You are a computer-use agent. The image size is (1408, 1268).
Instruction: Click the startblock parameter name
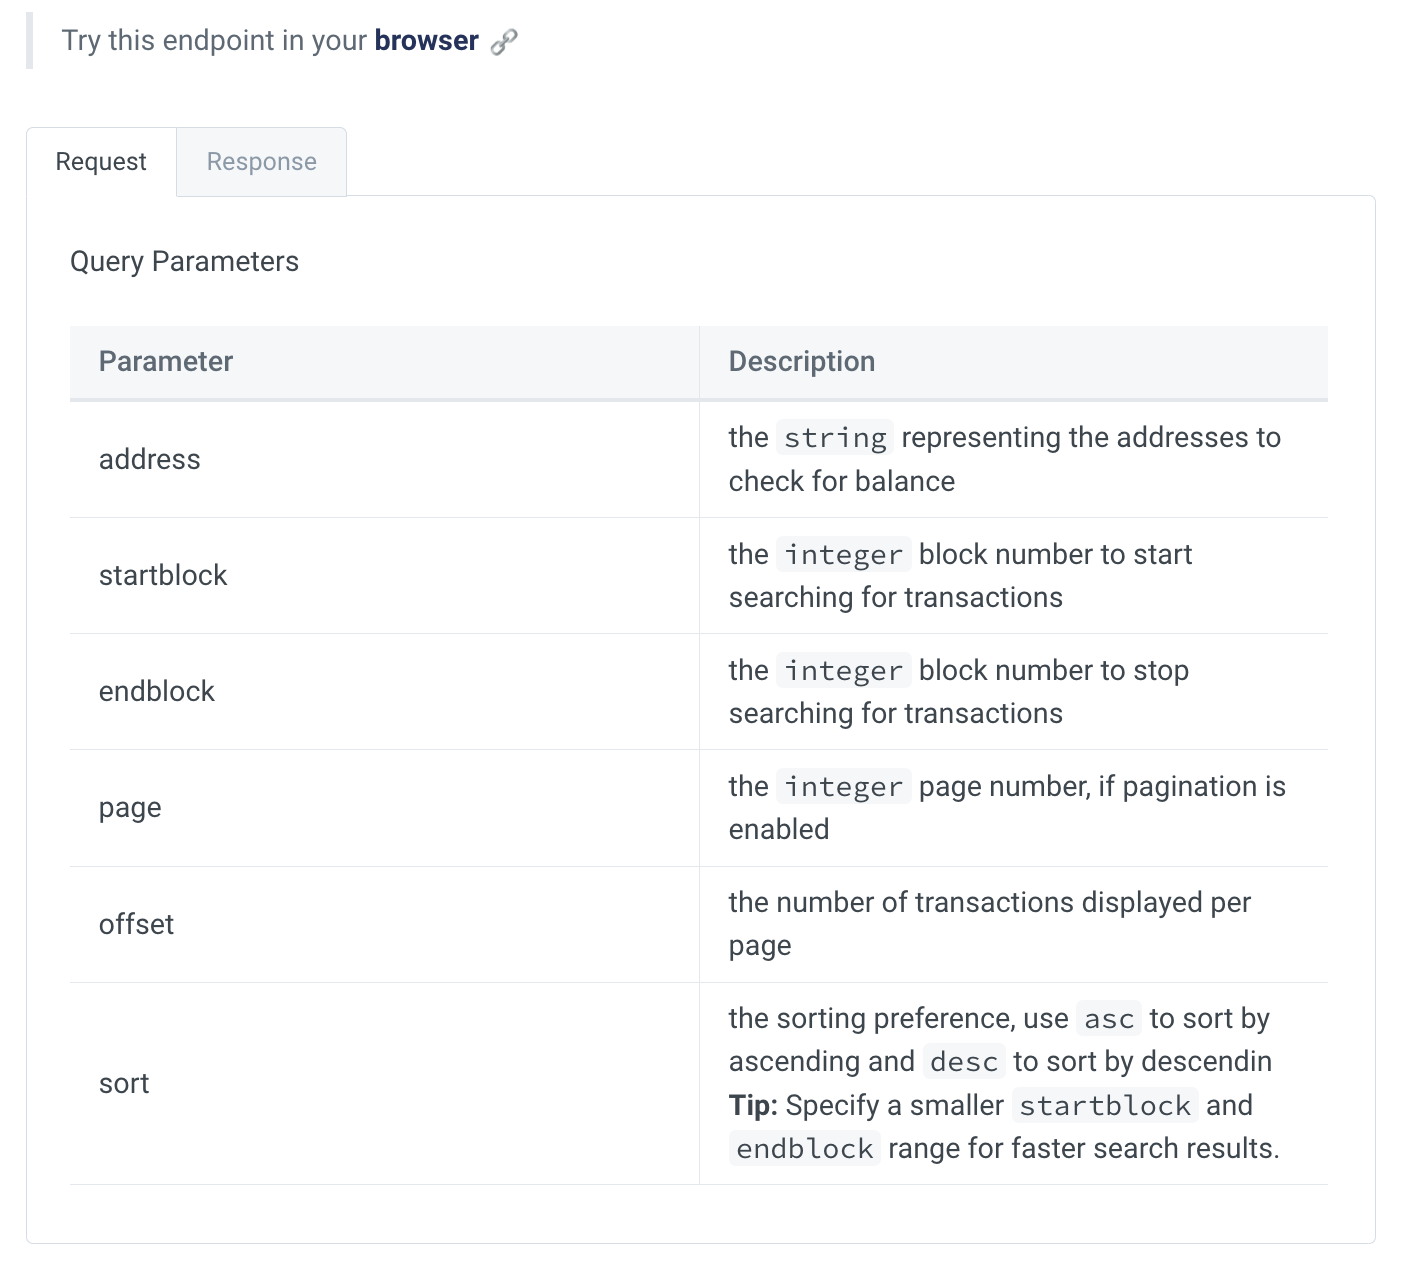tap(163, 576)
